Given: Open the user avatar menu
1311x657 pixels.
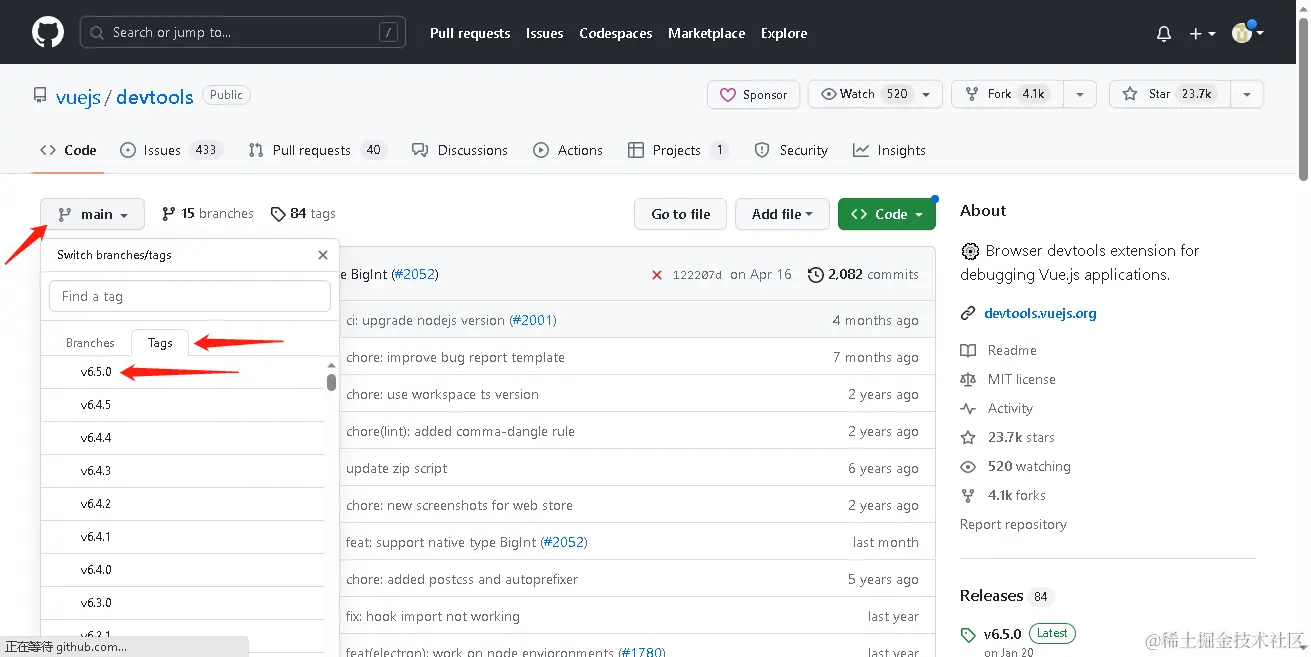Looking at the screenshot, I should click(x=1248, y=33).
